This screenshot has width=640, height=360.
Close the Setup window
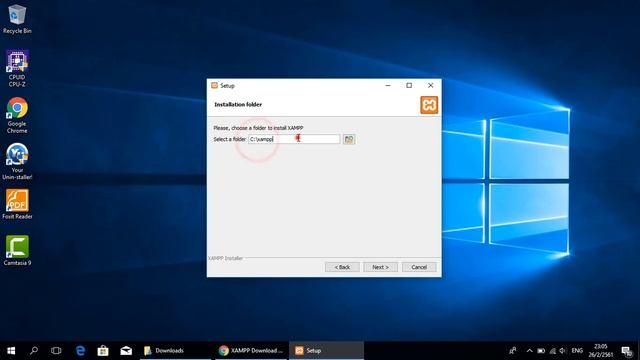point(431,85)
